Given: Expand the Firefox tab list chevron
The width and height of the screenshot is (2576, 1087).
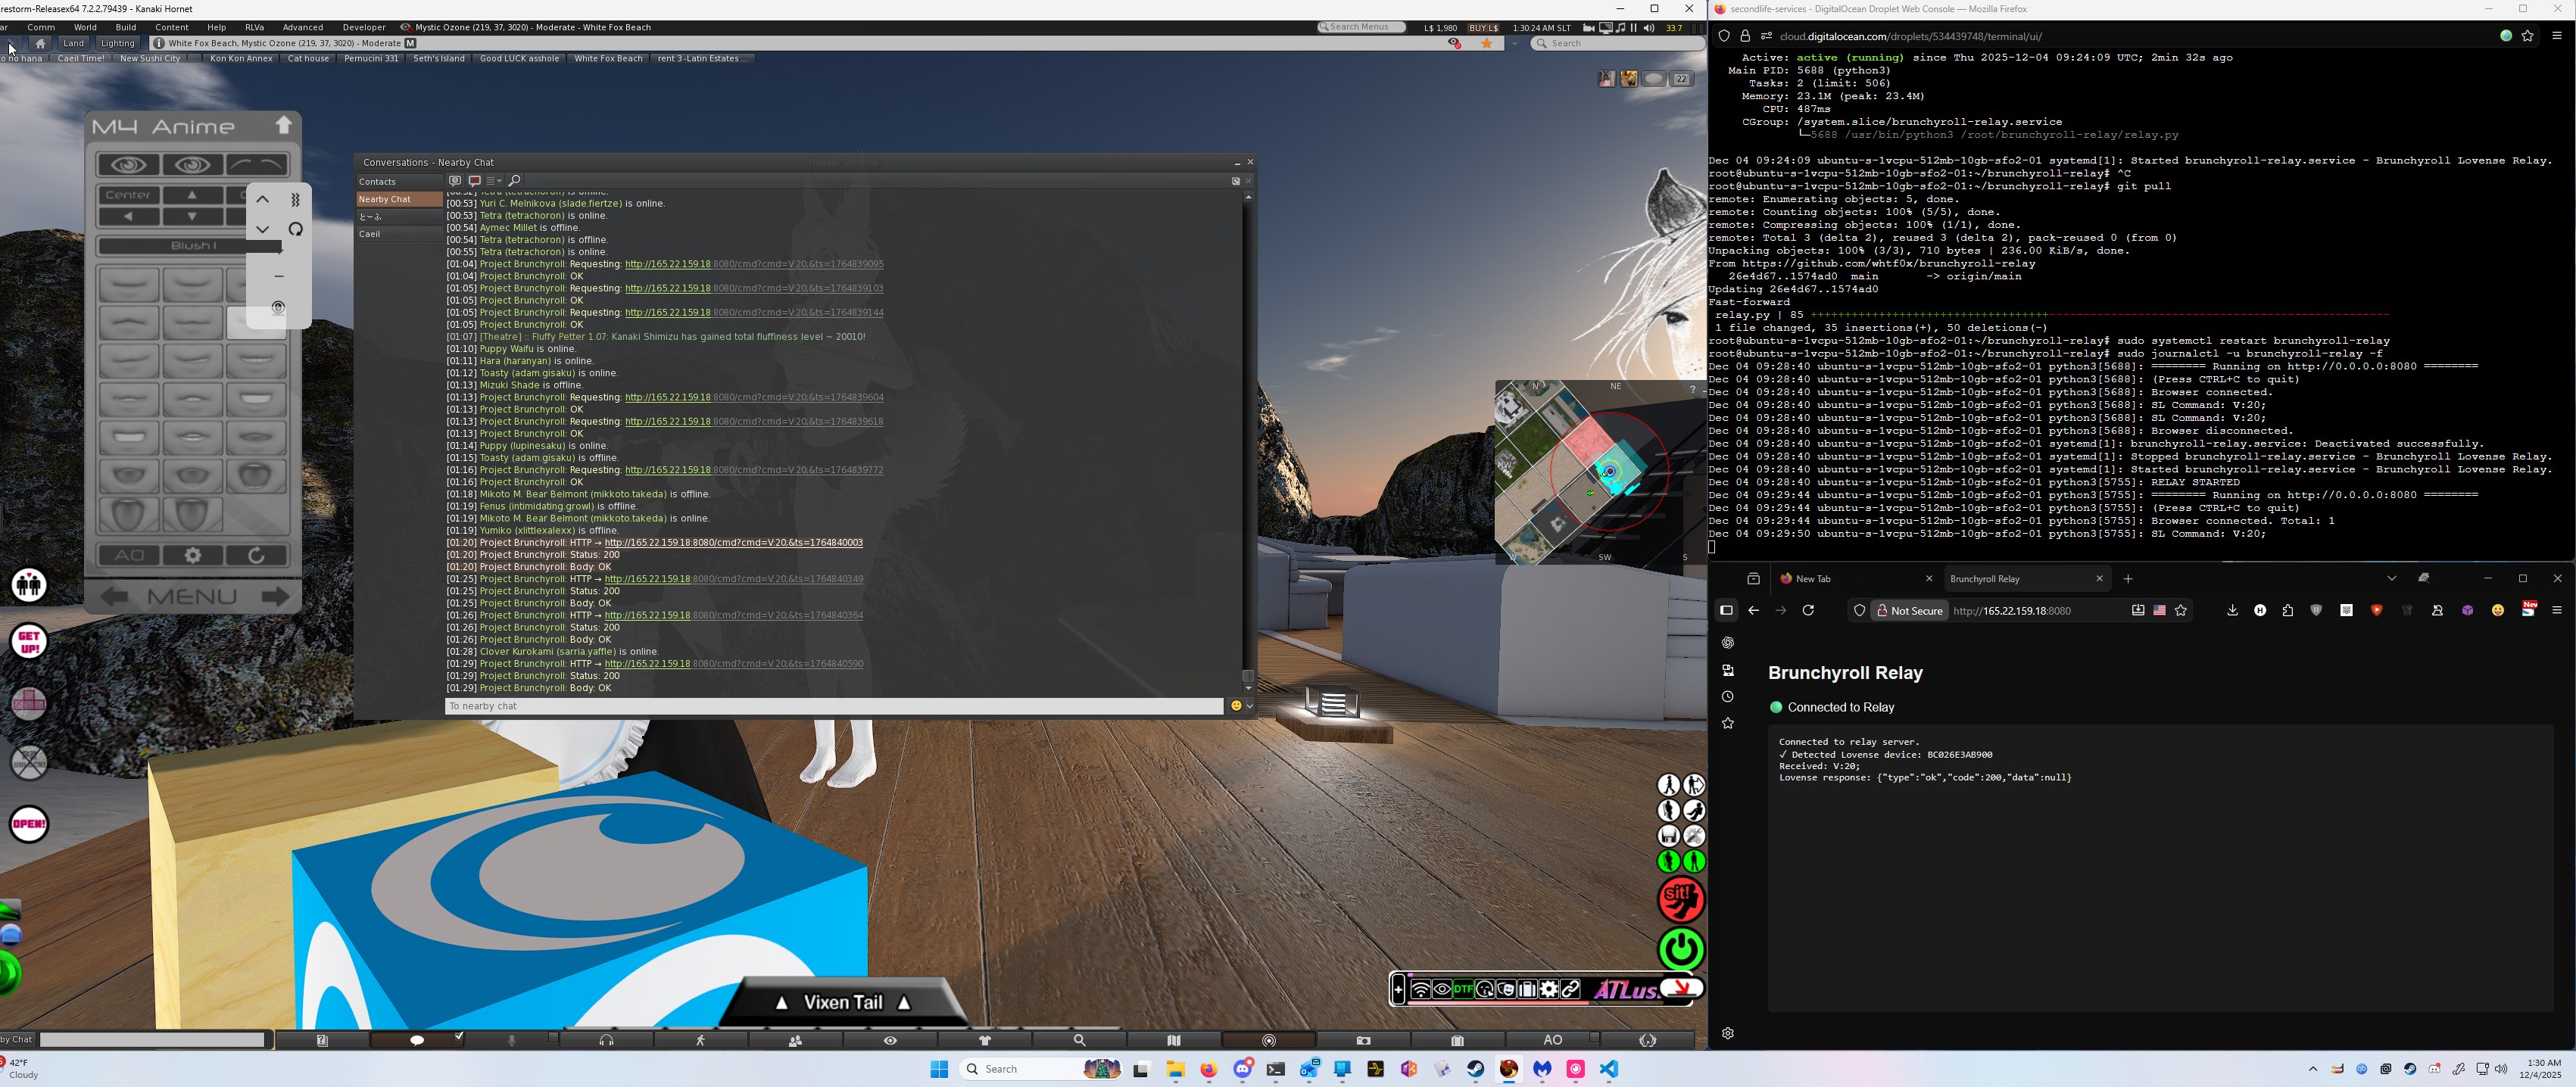Looking at the screenshot, I should (x=2391, y=578).
